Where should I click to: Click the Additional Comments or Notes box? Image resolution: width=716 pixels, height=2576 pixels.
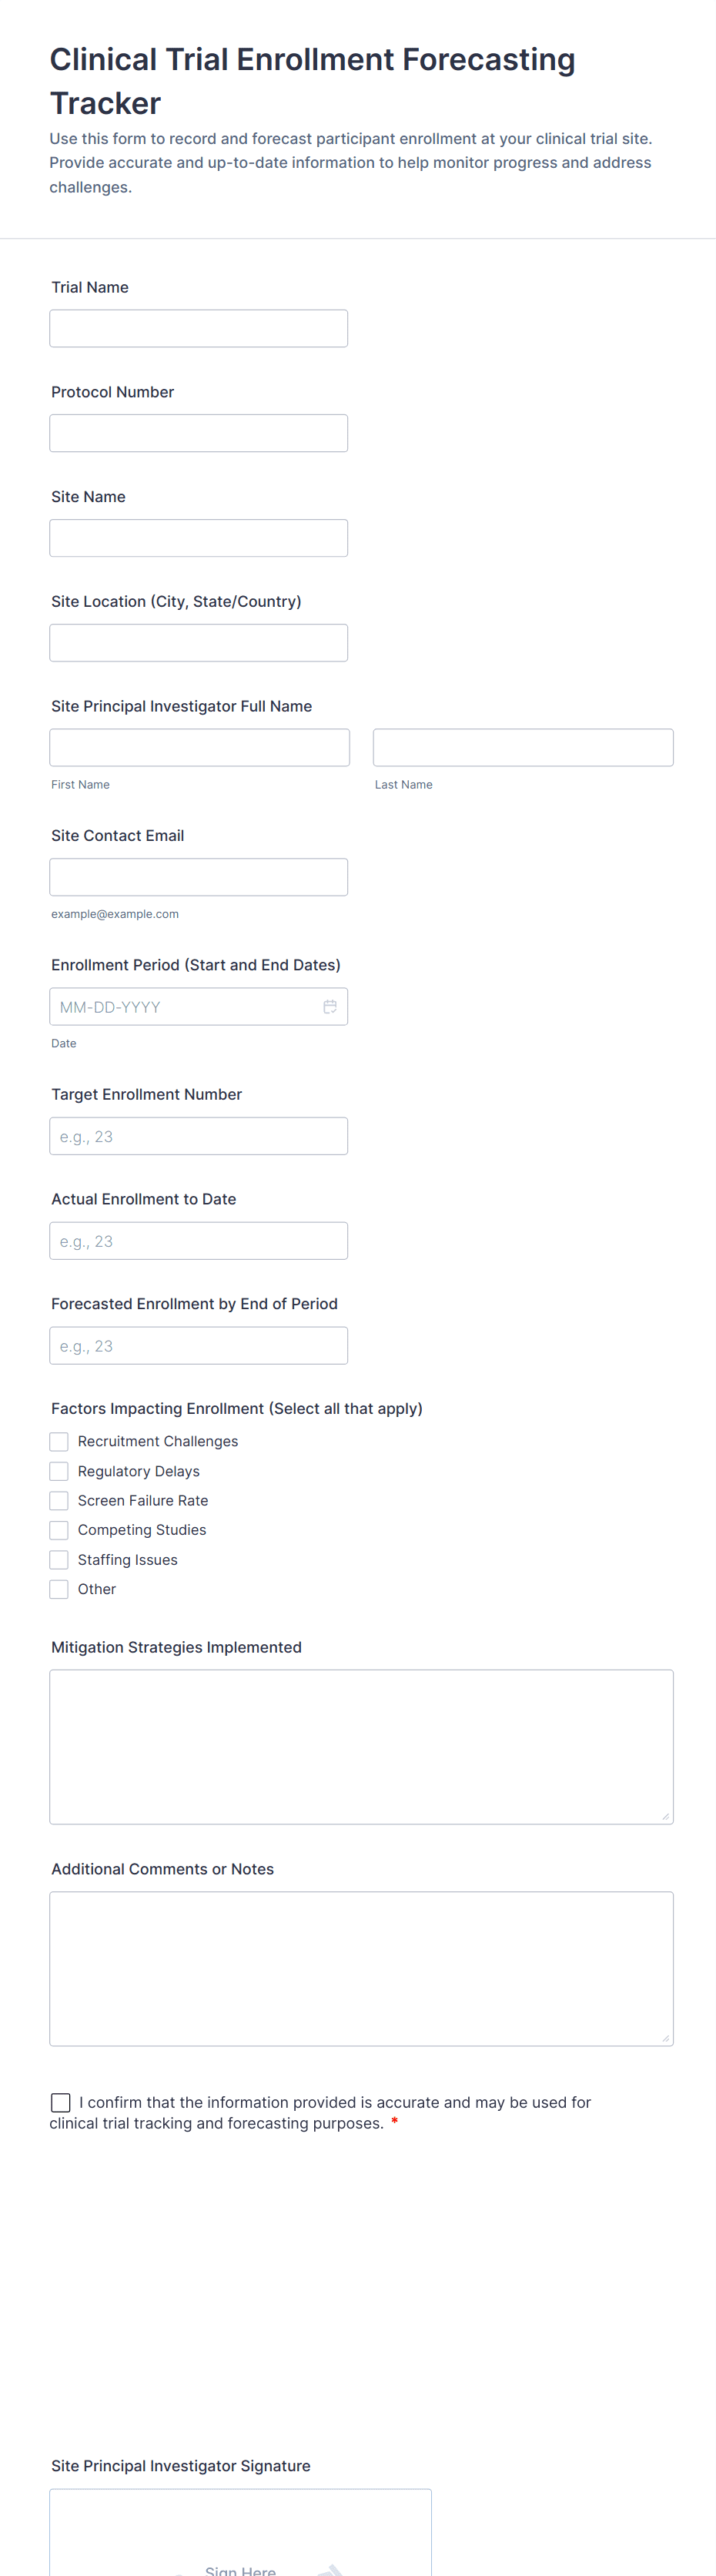361,1968
